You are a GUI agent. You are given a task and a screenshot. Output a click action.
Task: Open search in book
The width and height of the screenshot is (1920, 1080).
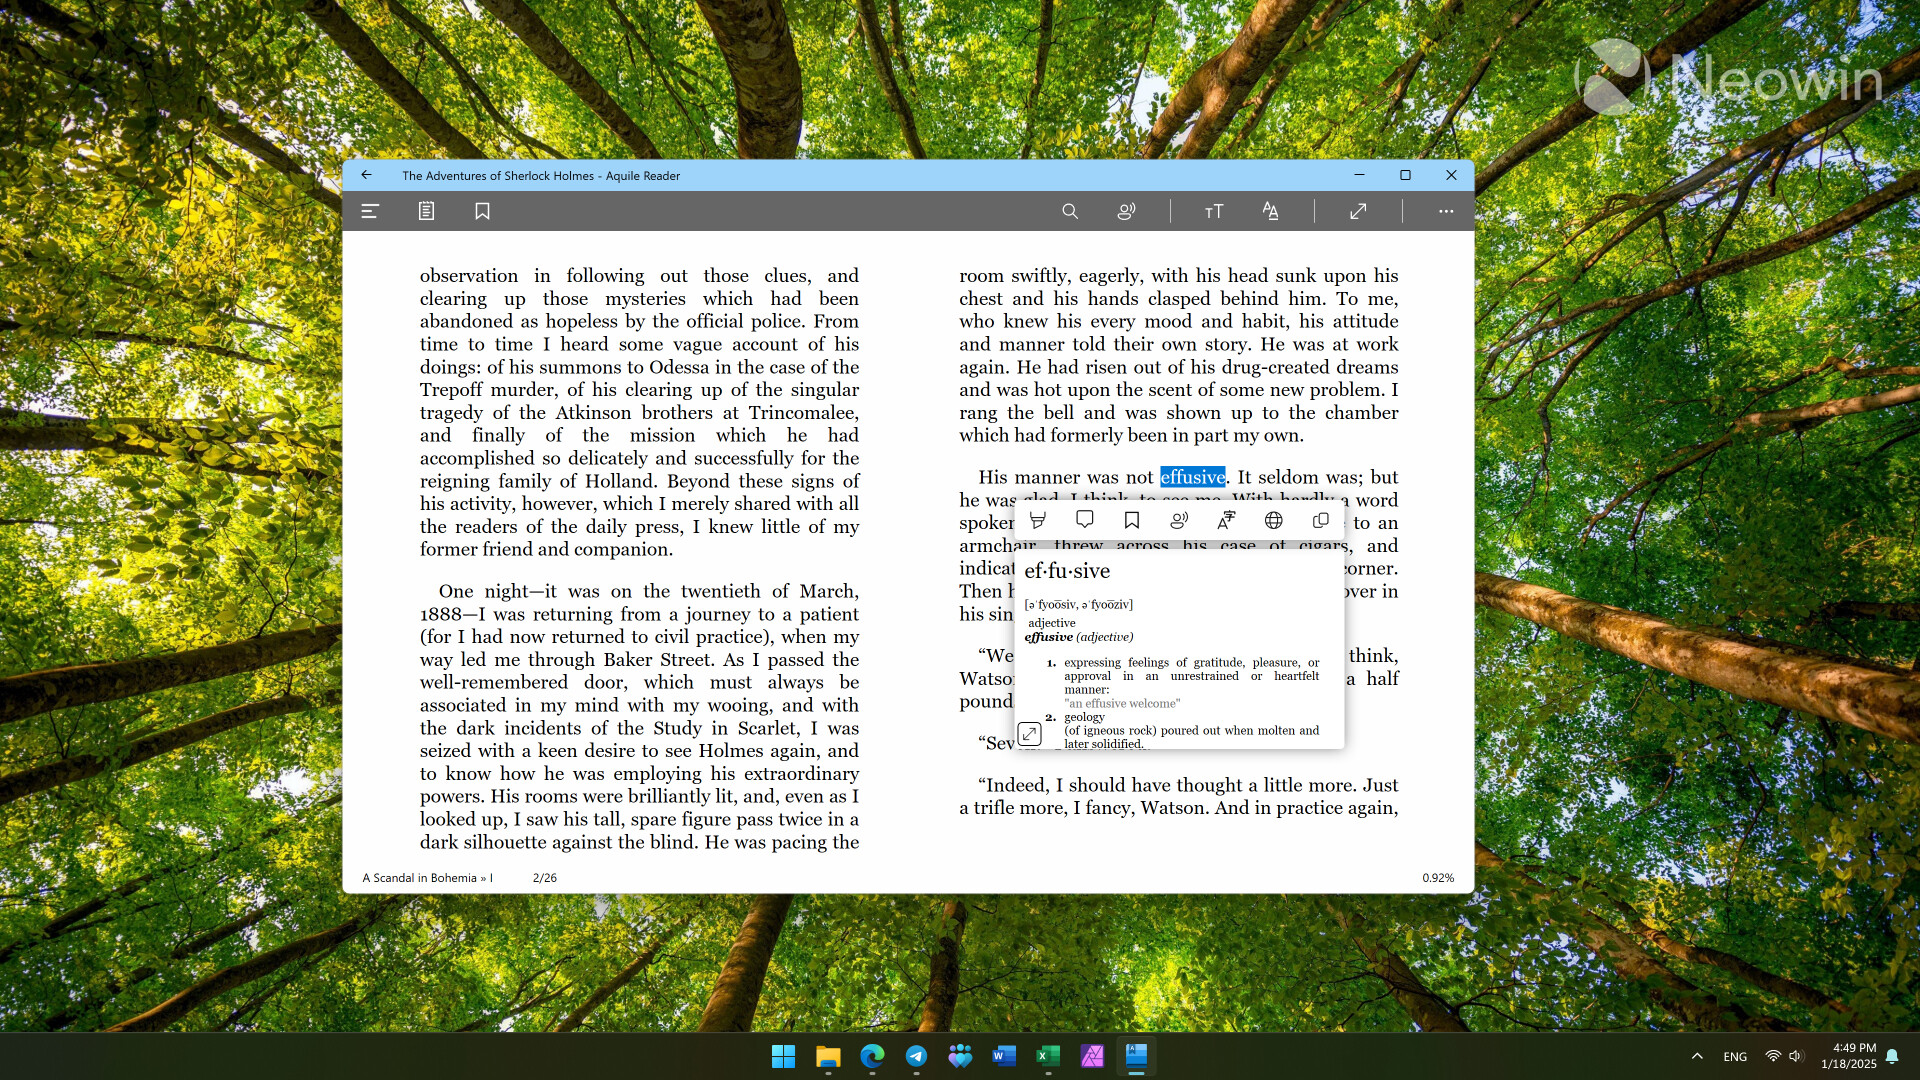click(1070, 211)
